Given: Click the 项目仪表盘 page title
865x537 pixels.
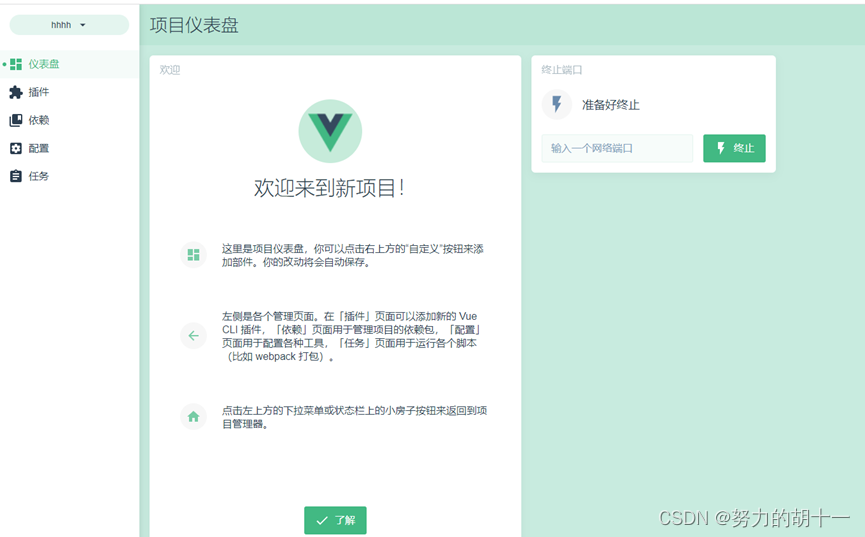Looking at the screenshot, I should pos(194,25).
